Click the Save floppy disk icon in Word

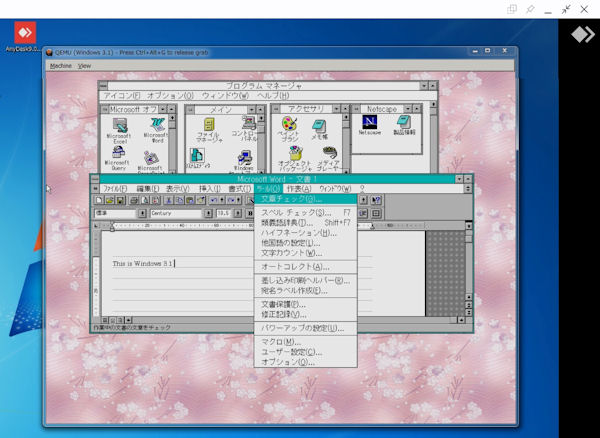(120, 200)
